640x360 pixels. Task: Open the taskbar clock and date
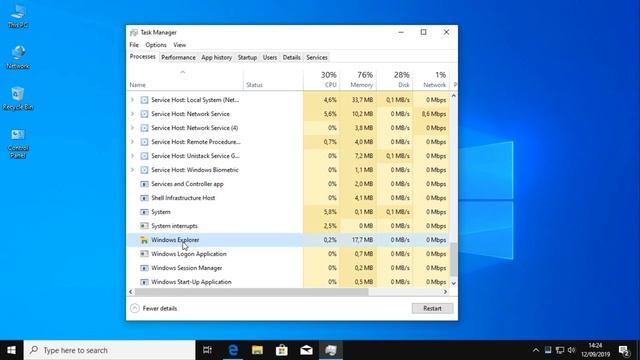point(596,350)
